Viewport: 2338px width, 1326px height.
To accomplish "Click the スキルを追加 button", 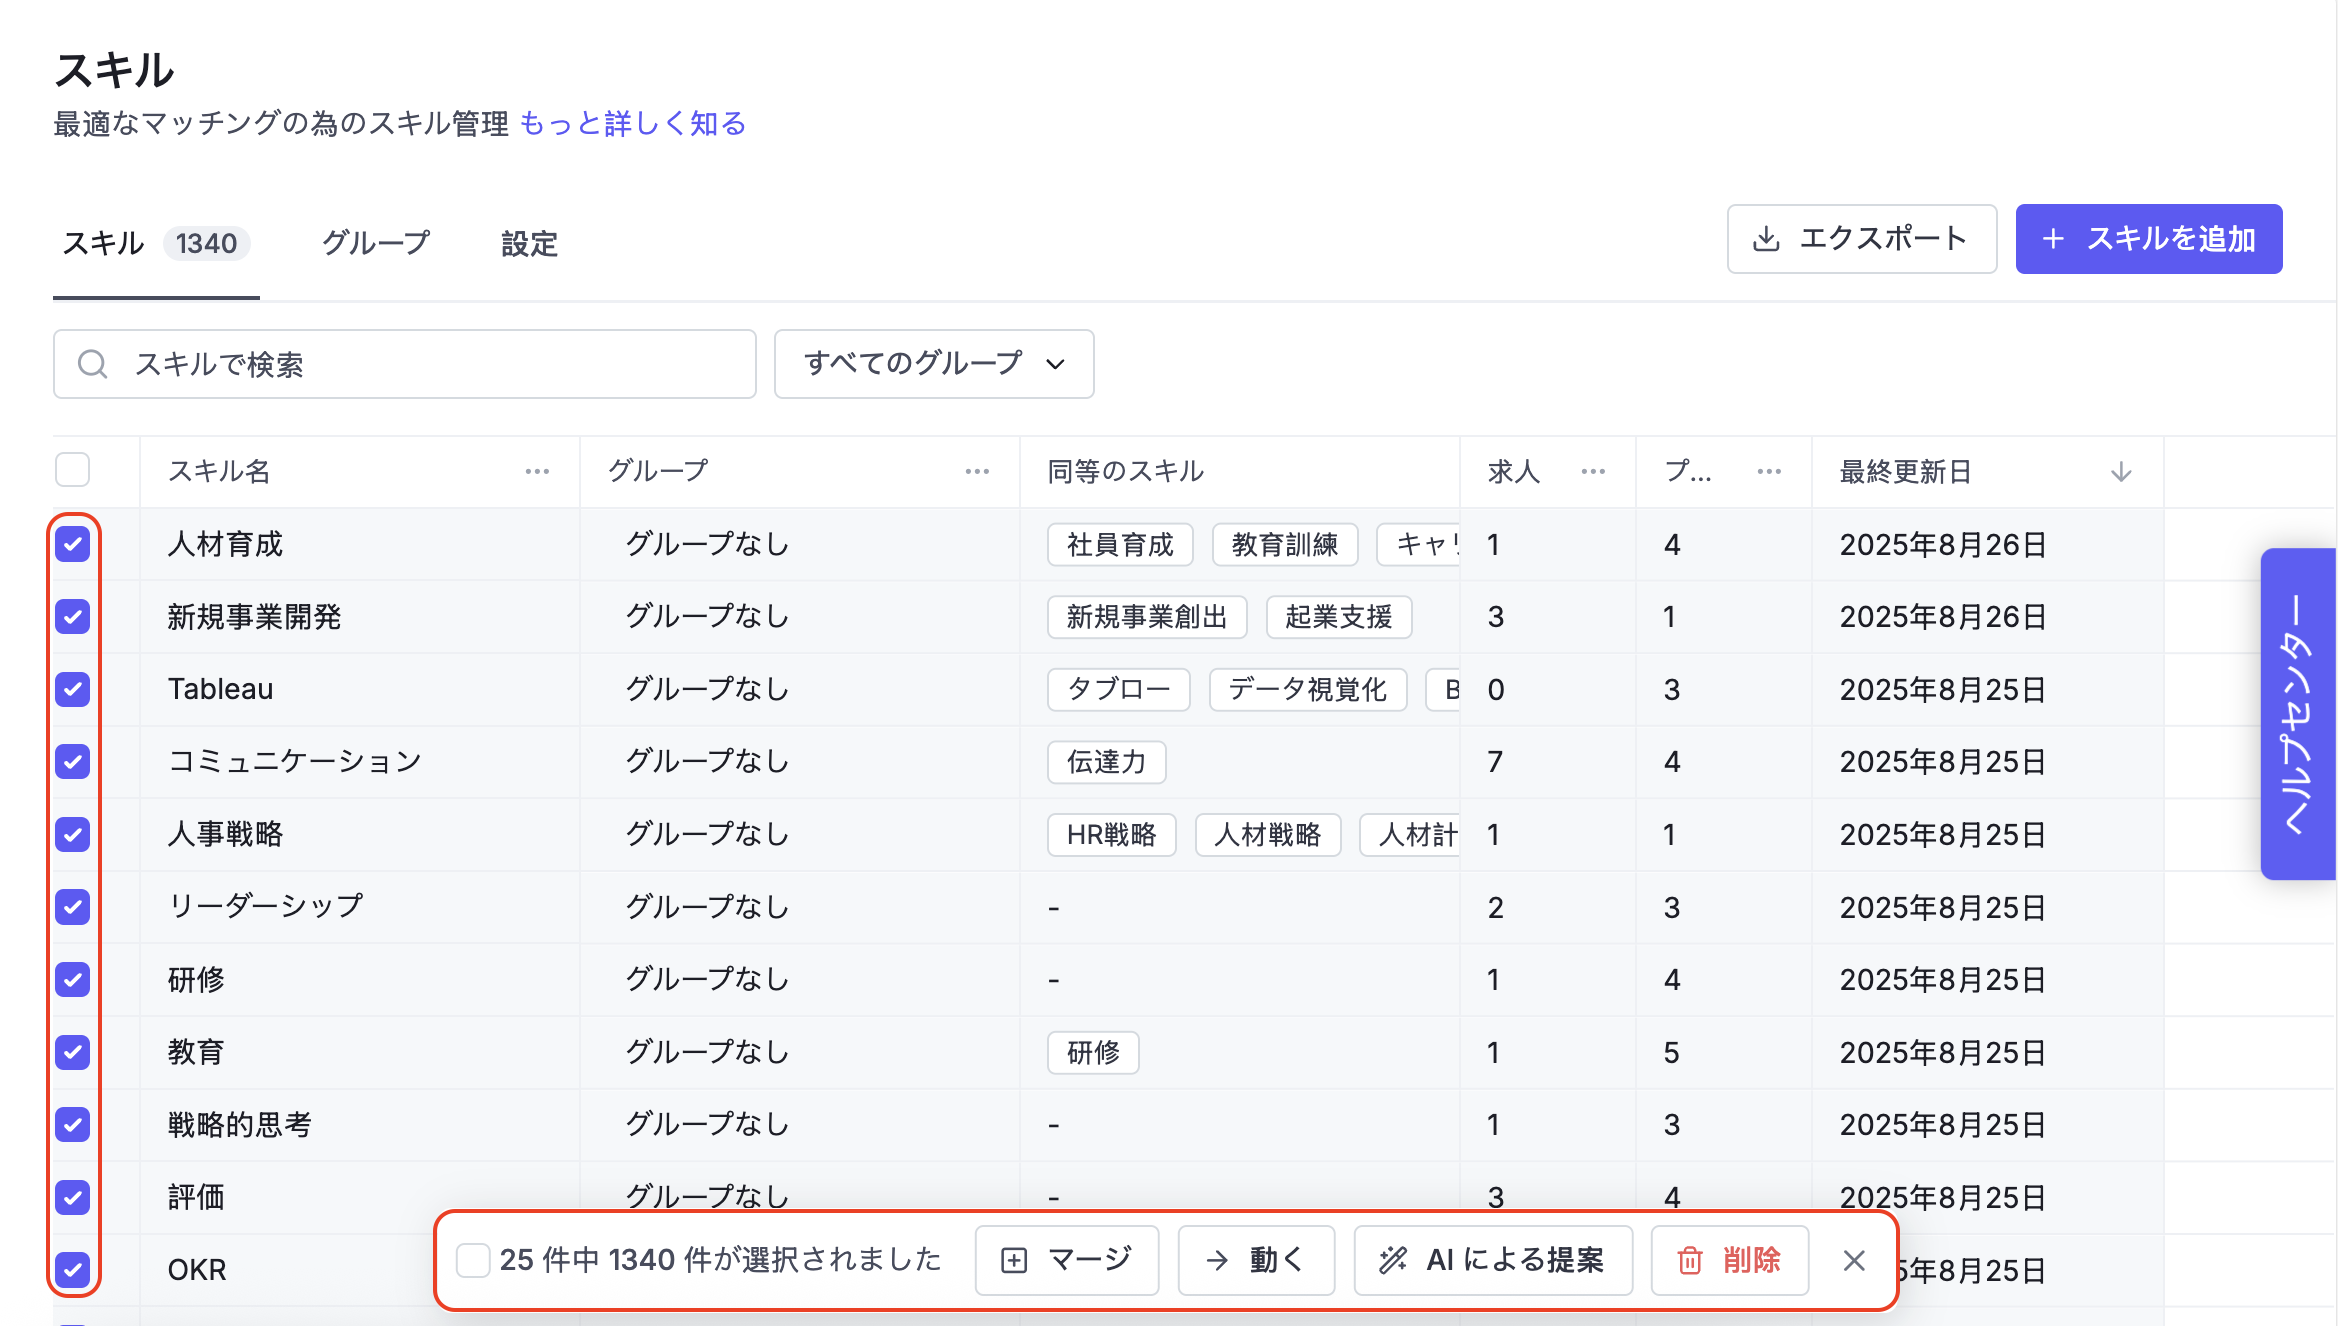I will click(2148, 239).
